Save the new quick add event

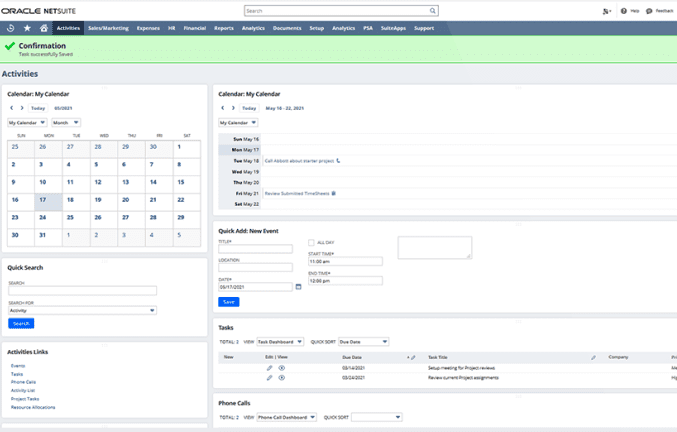[x=228, y=302]
